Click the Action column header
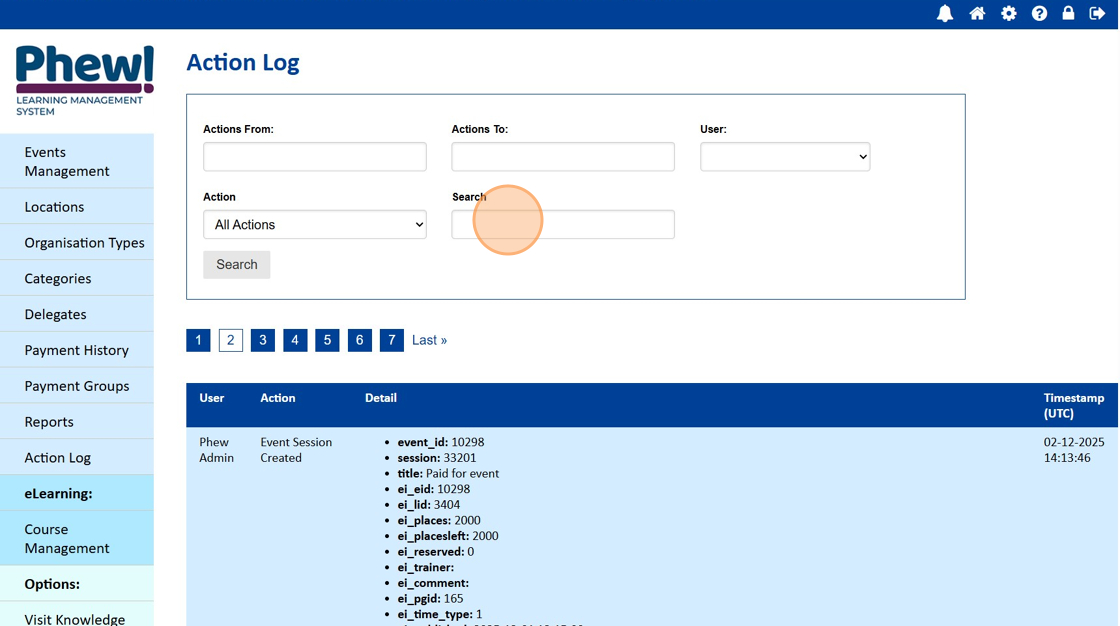The width and height of the screenshot is (1120, 626). 277,398
